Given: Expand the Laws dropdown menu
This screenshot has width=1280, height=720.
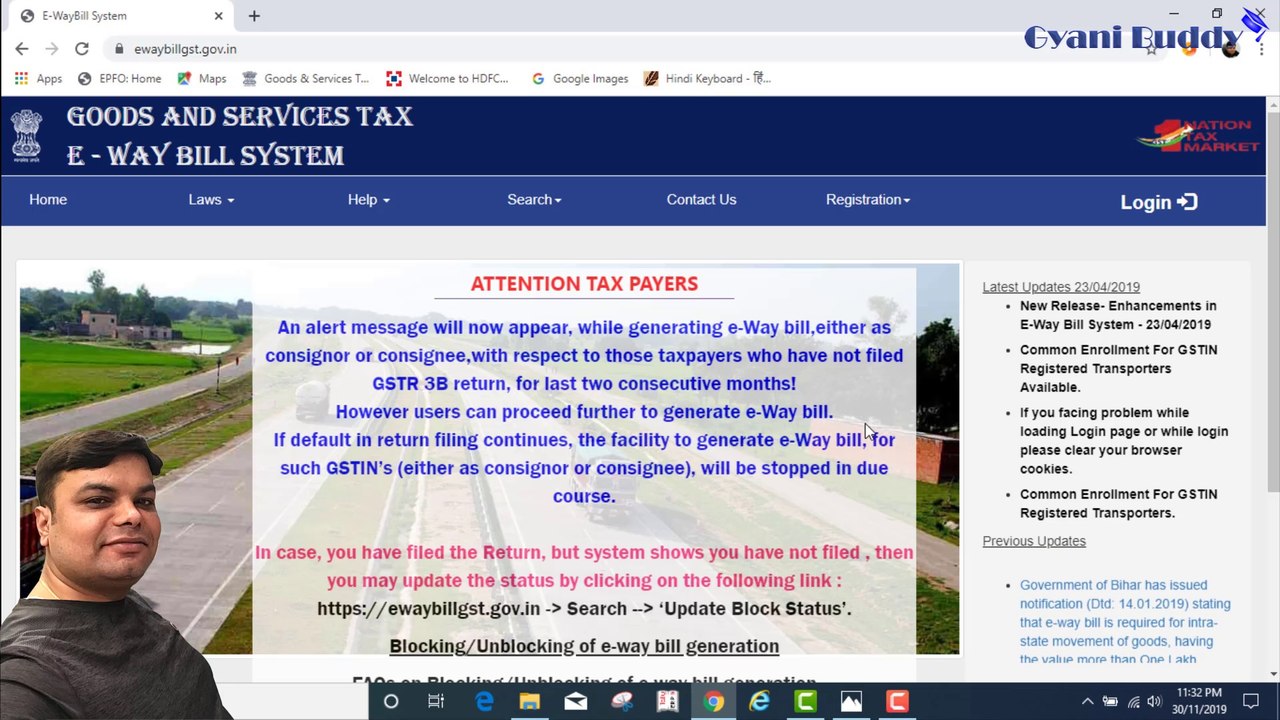Looking at the screenshot, I should (x=211, y=200).
